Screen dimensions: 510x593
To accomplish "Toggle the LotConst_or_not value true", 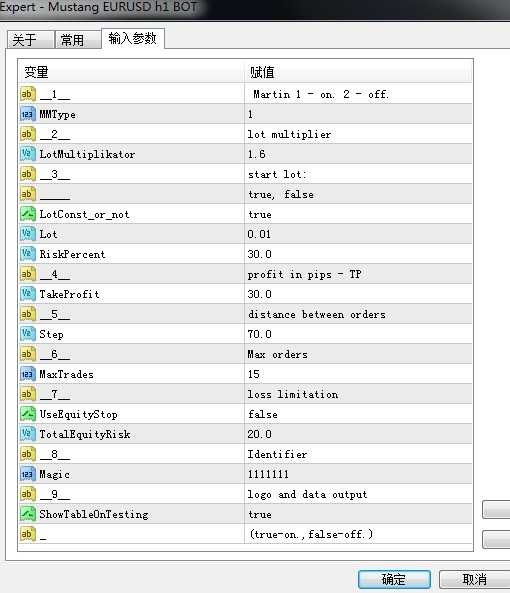I will (x=358, y=214).
